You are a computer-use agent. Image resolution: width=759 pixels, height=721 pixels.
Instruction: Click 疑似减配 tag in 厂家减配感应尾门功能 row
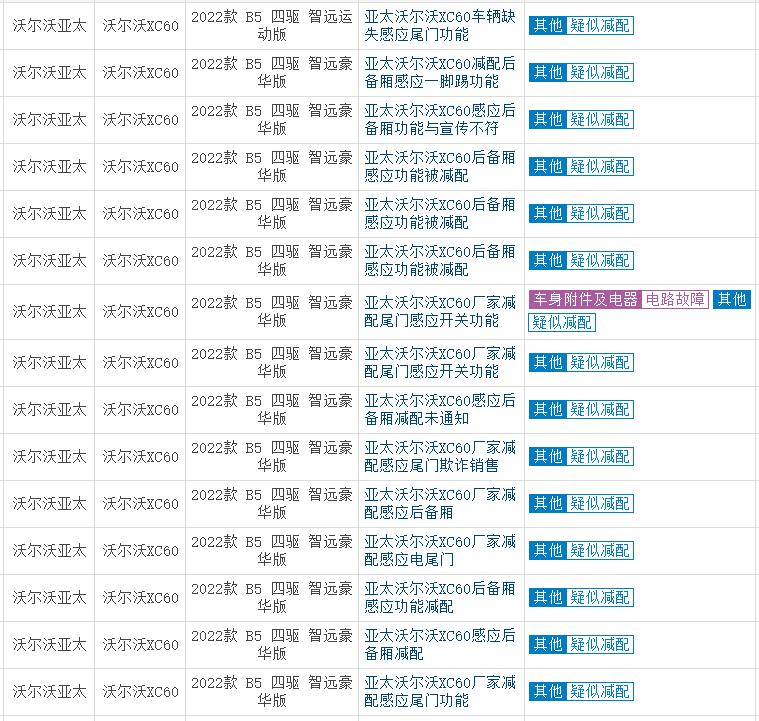click(x=600, y=691)
